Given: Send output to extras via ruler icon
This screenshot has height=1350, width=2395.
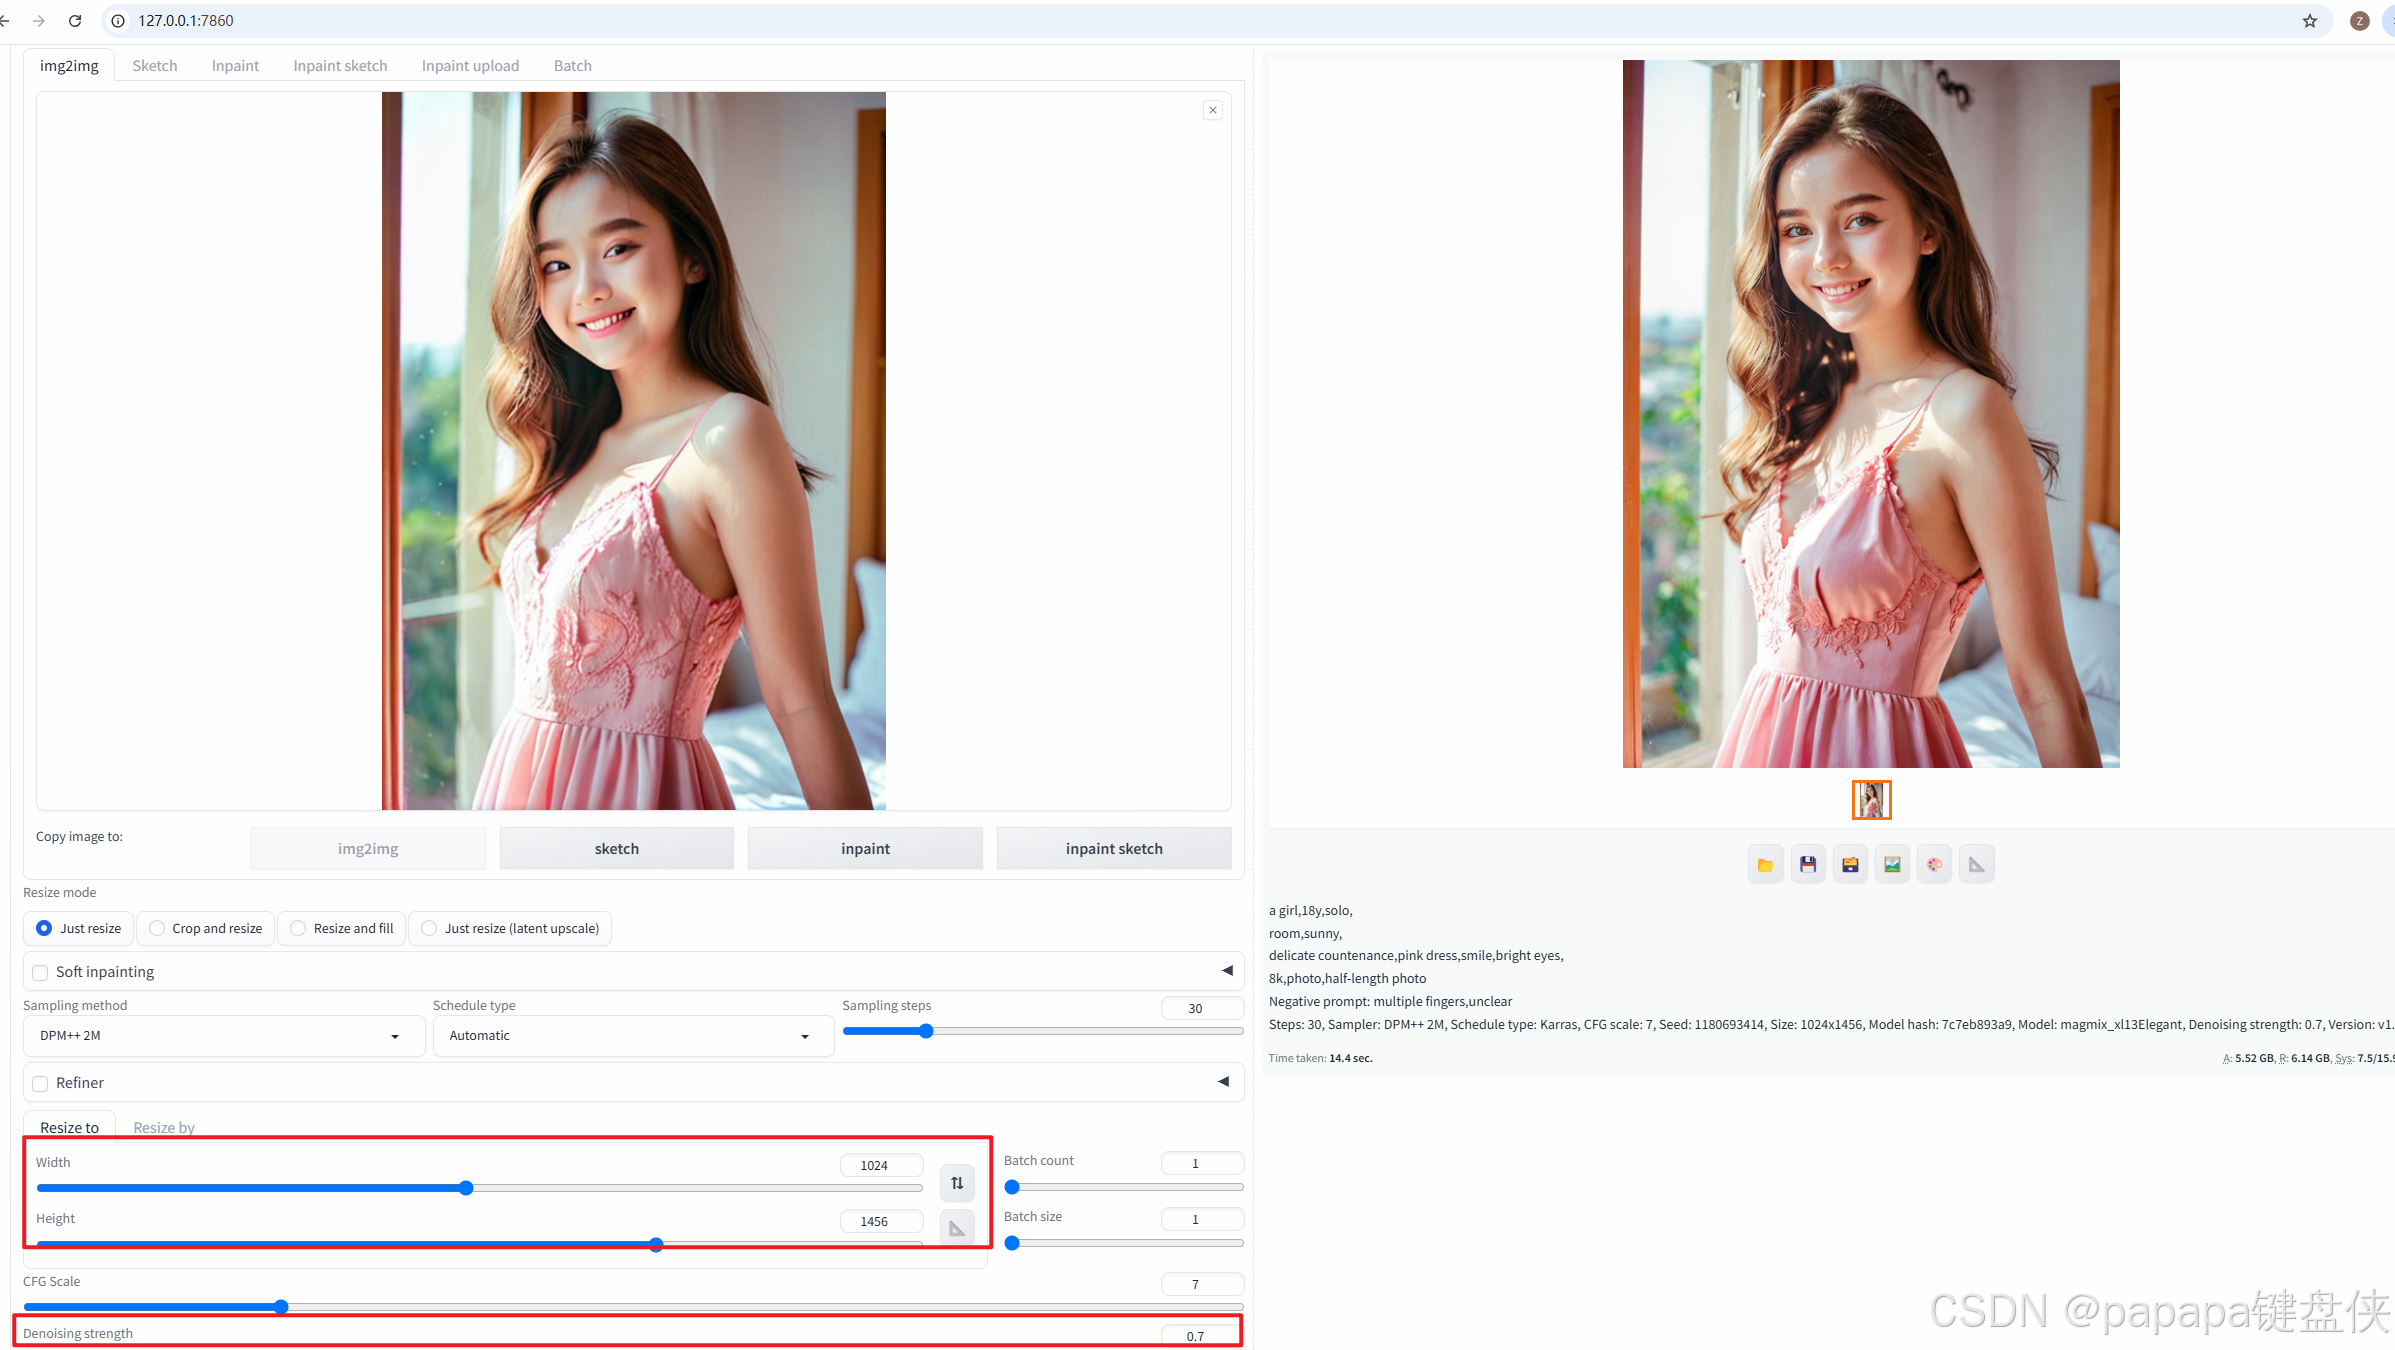Looking at the screenshot, I should point(1976,865).
